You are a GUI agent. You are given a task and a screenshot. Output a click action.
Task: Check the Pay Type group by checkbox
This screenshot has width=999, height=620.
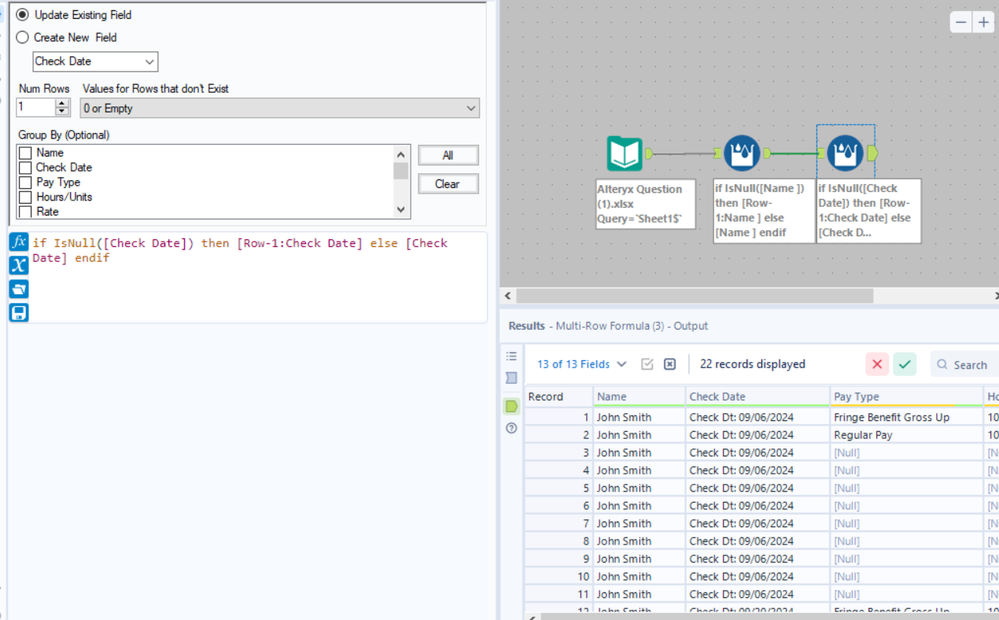click(x=26, y=183)
